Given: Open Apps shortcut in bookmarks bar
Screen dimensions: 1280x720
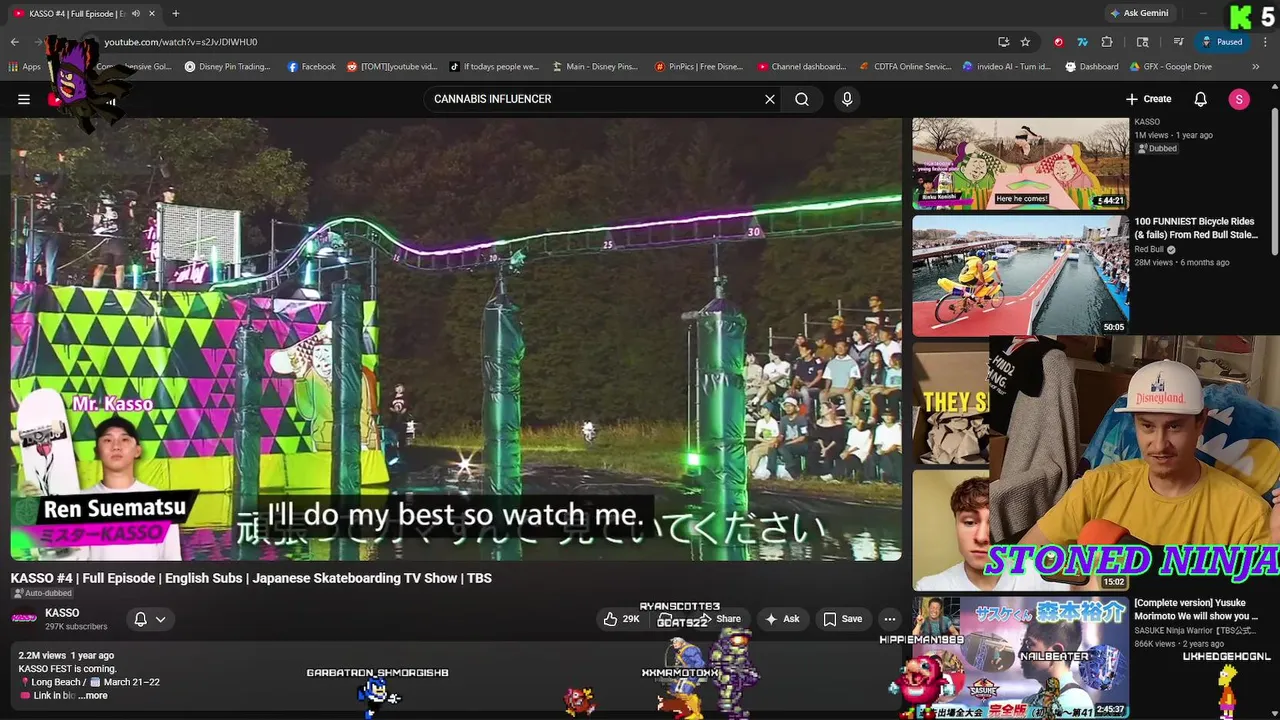Looking at the screenshot, I should tap(24, 67).
